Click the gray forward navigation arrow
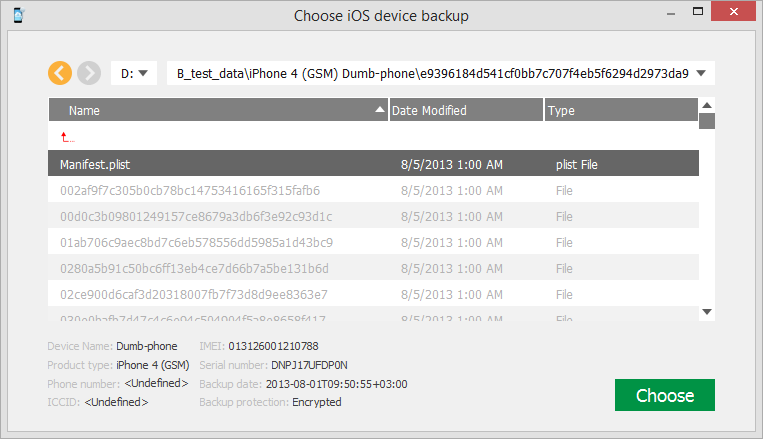This screenshot has width=763, height=439. pos(89,73)
